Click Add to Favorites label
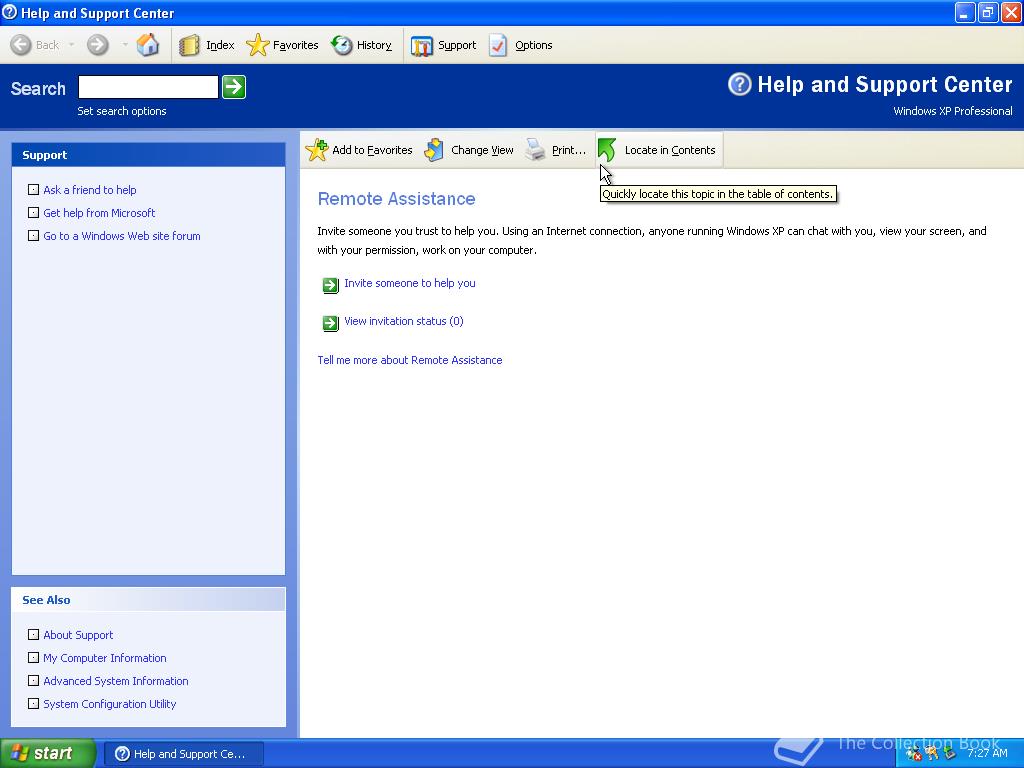This screenshot has height=768, width=1024. click(x=372, y=150)
